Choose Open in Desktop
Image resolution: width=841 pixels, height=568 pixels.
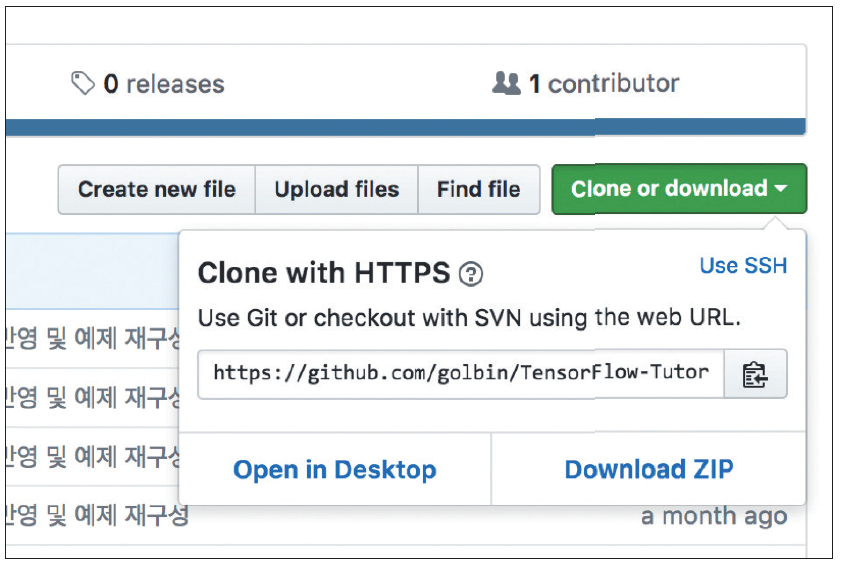tap(335, 469)
